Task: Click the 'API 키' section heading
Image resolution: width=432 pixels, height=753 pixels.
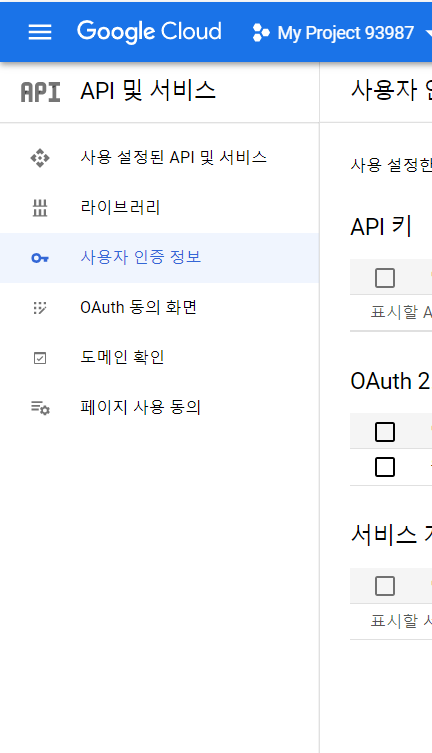Action: 381,226
